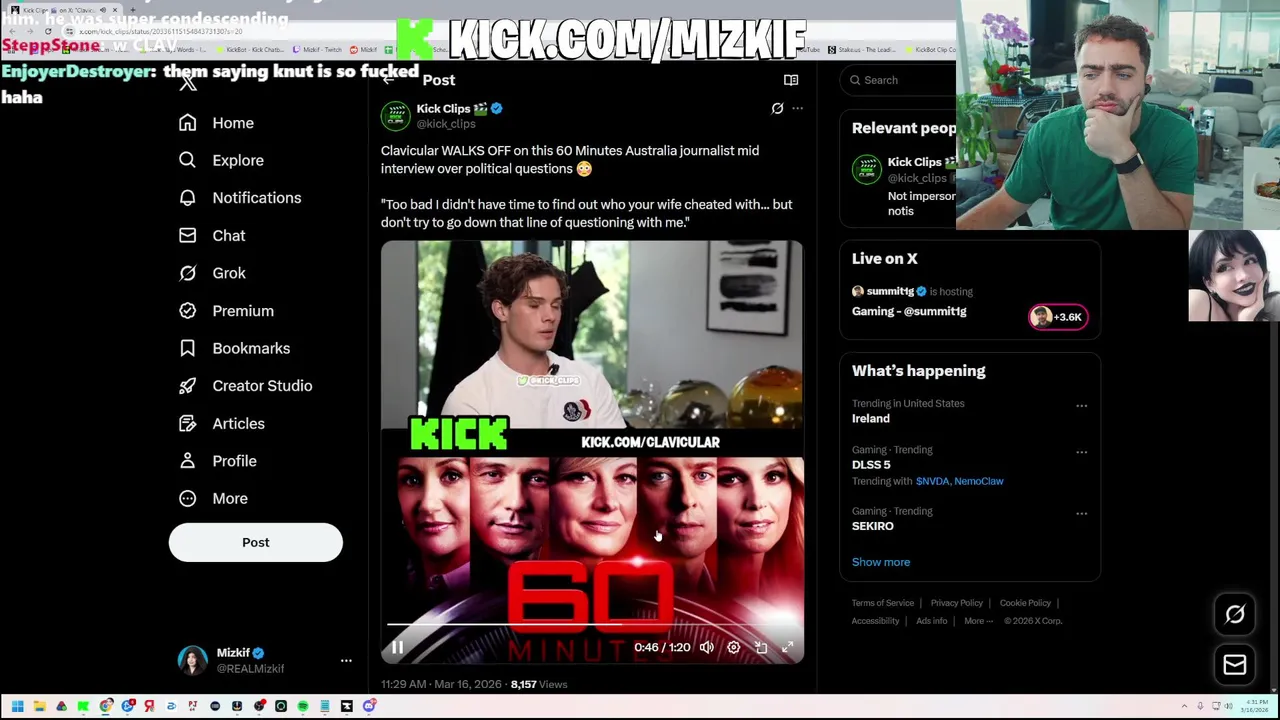The image size is (1280, 720).
Task: Open the Chat section
Action: 228,236
